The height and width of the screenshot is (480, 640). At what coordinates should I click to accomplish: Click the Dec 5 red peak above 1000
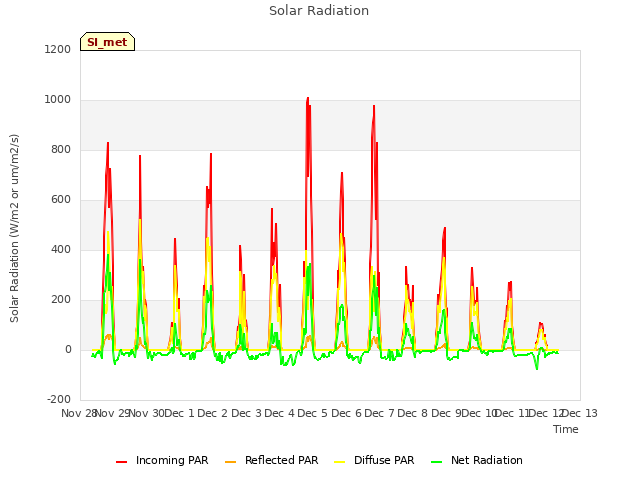308,99
